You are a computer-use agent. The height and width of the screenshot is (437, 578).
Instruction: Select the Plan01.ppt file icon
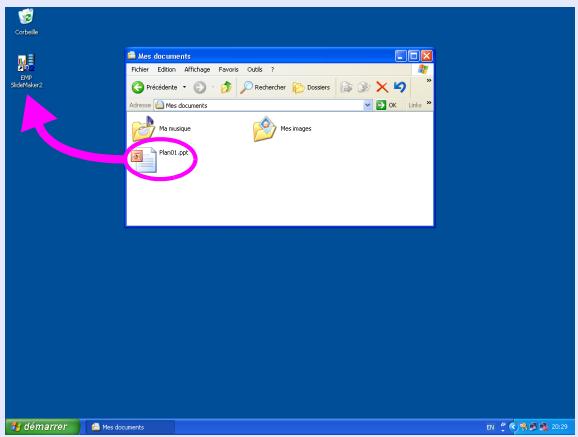[144, 160]
